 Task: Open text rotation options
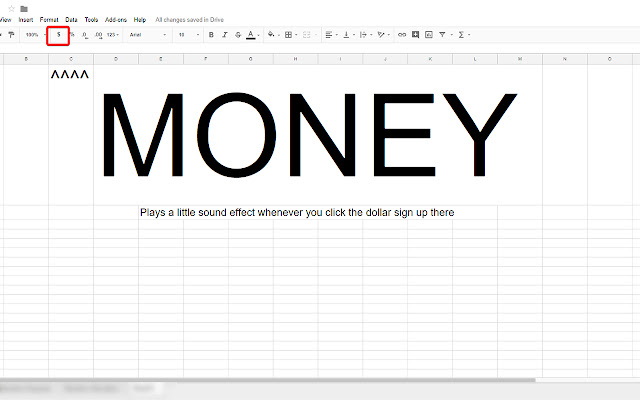[x=381, y=35]
